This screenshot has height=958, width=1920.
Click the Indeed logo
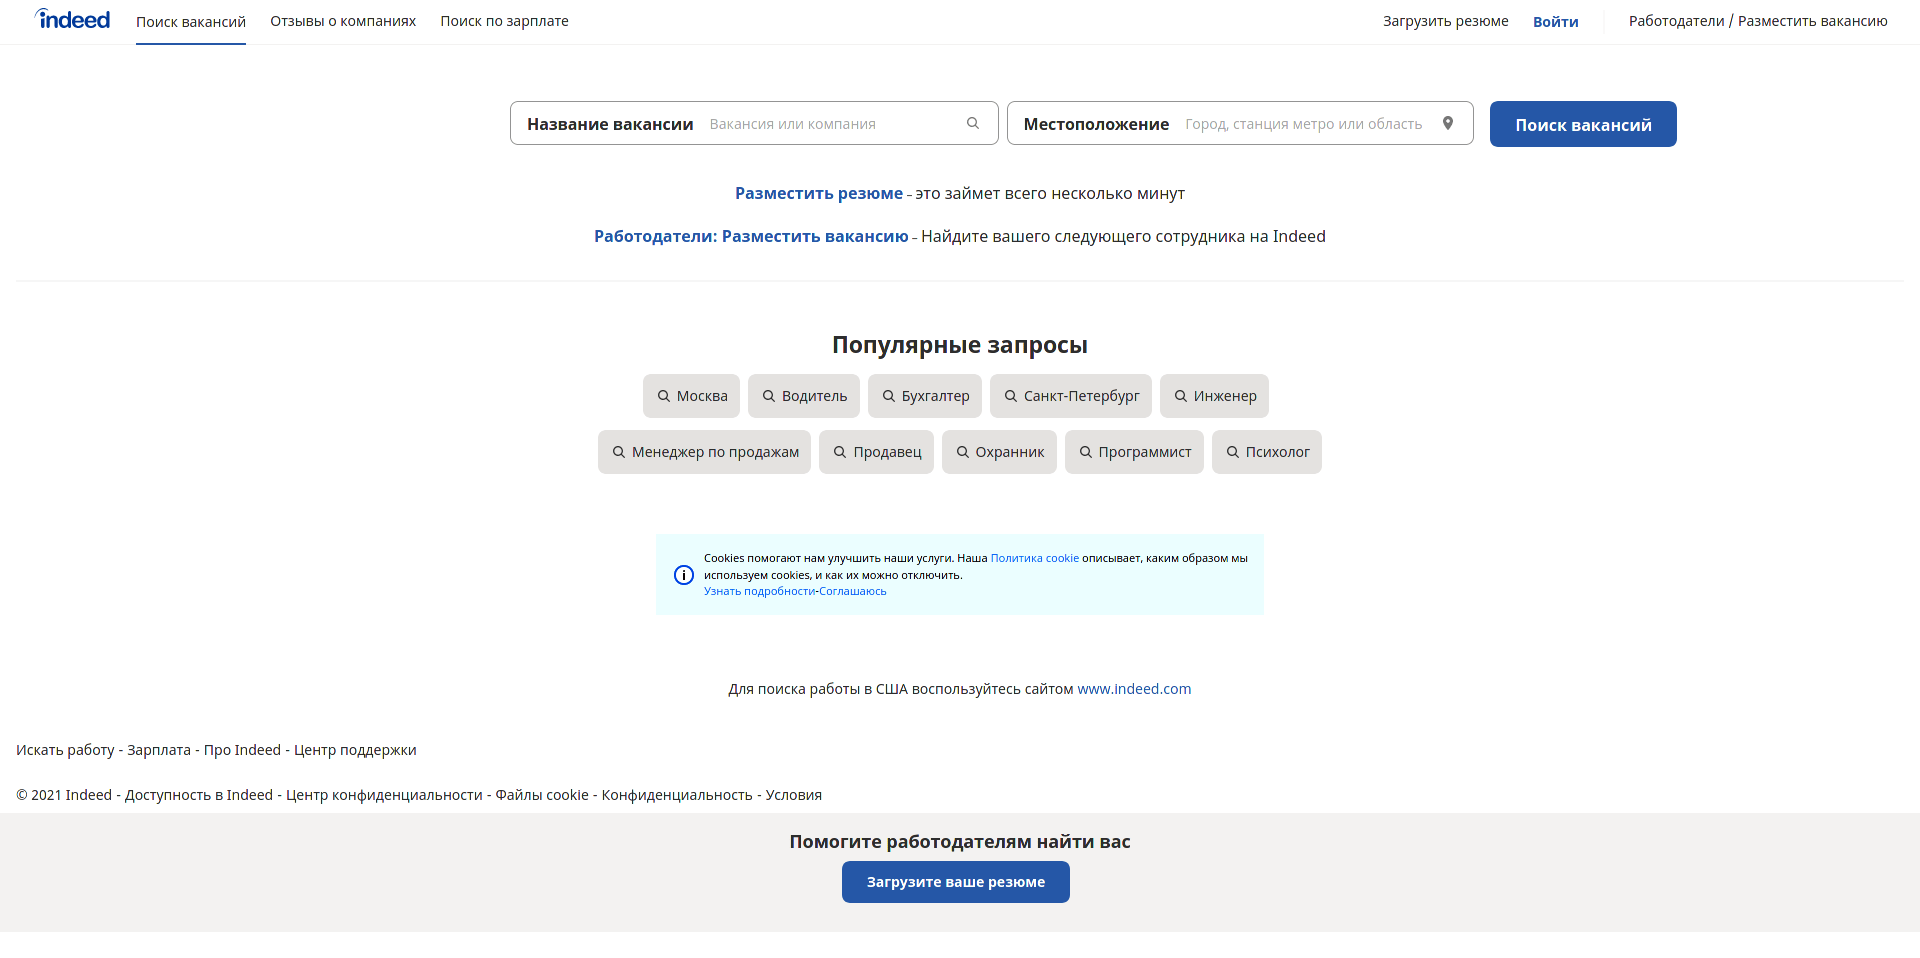point(72,20)
